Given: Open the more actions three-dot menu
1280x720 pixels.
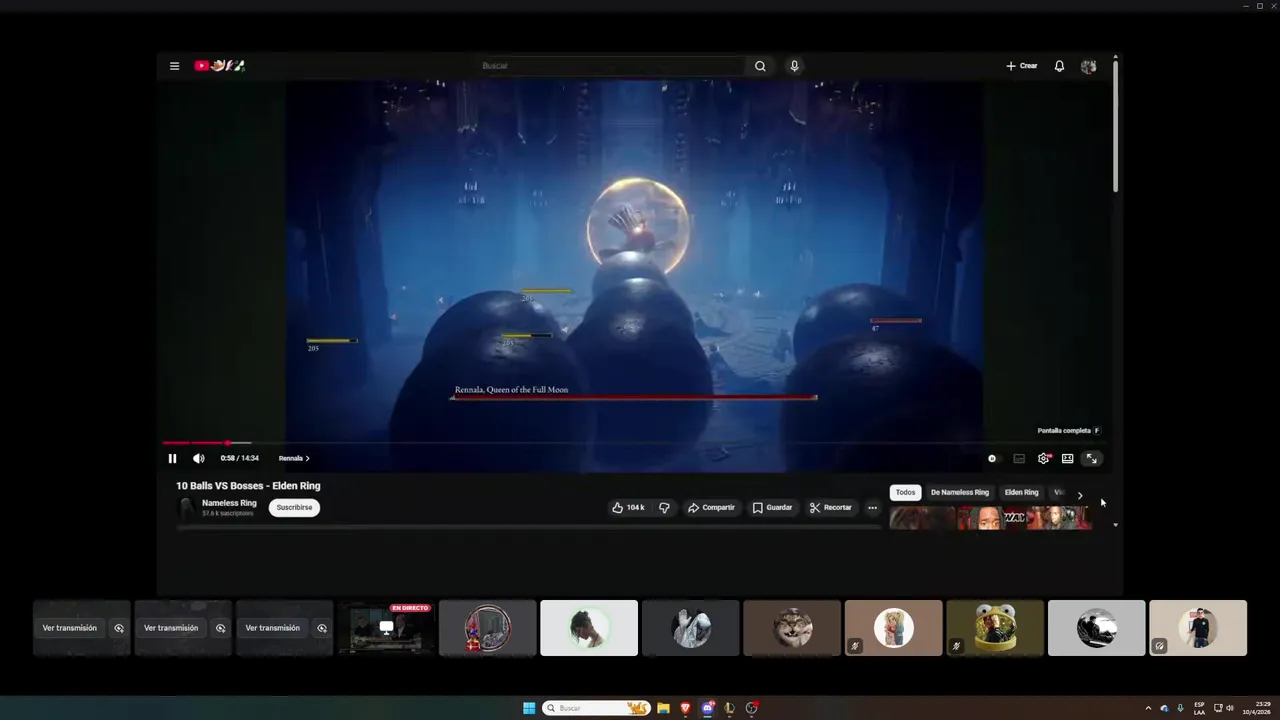Looking at the screenshot, I should (x=872, y=507).
